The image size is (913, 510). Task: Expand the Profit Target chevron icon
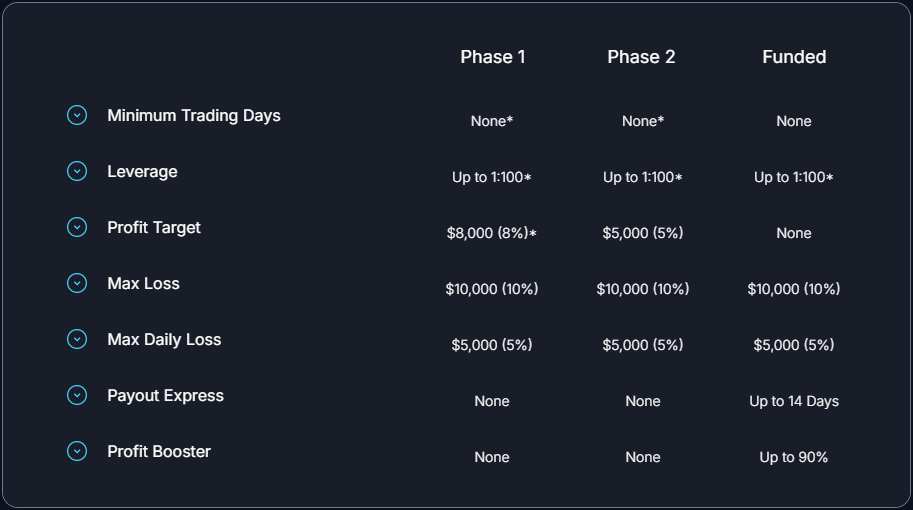pos(77,227)
